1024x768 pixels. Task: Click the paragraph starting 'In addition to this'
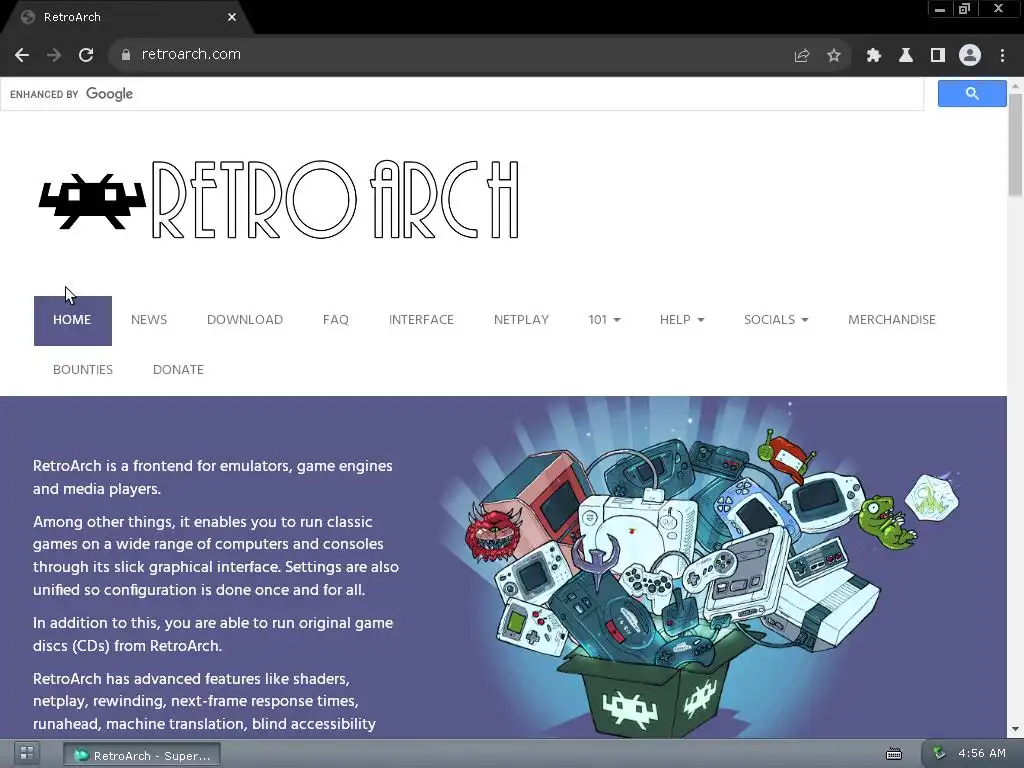tap(213, 634)
